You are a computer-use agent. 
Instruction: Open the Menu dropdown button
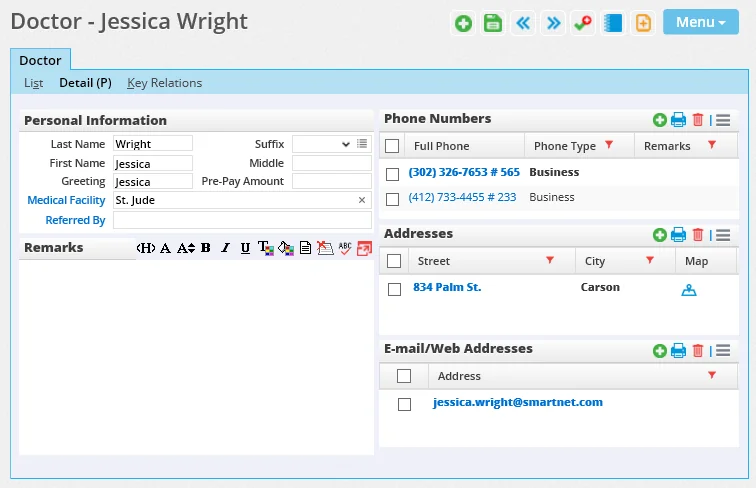pyautogui.click(x=701, y=22)
